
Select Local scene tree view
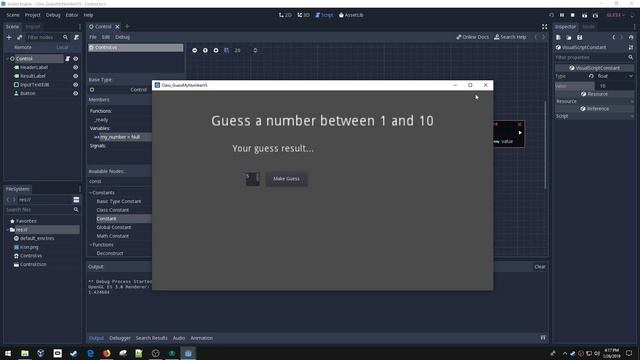coord(62,47)
